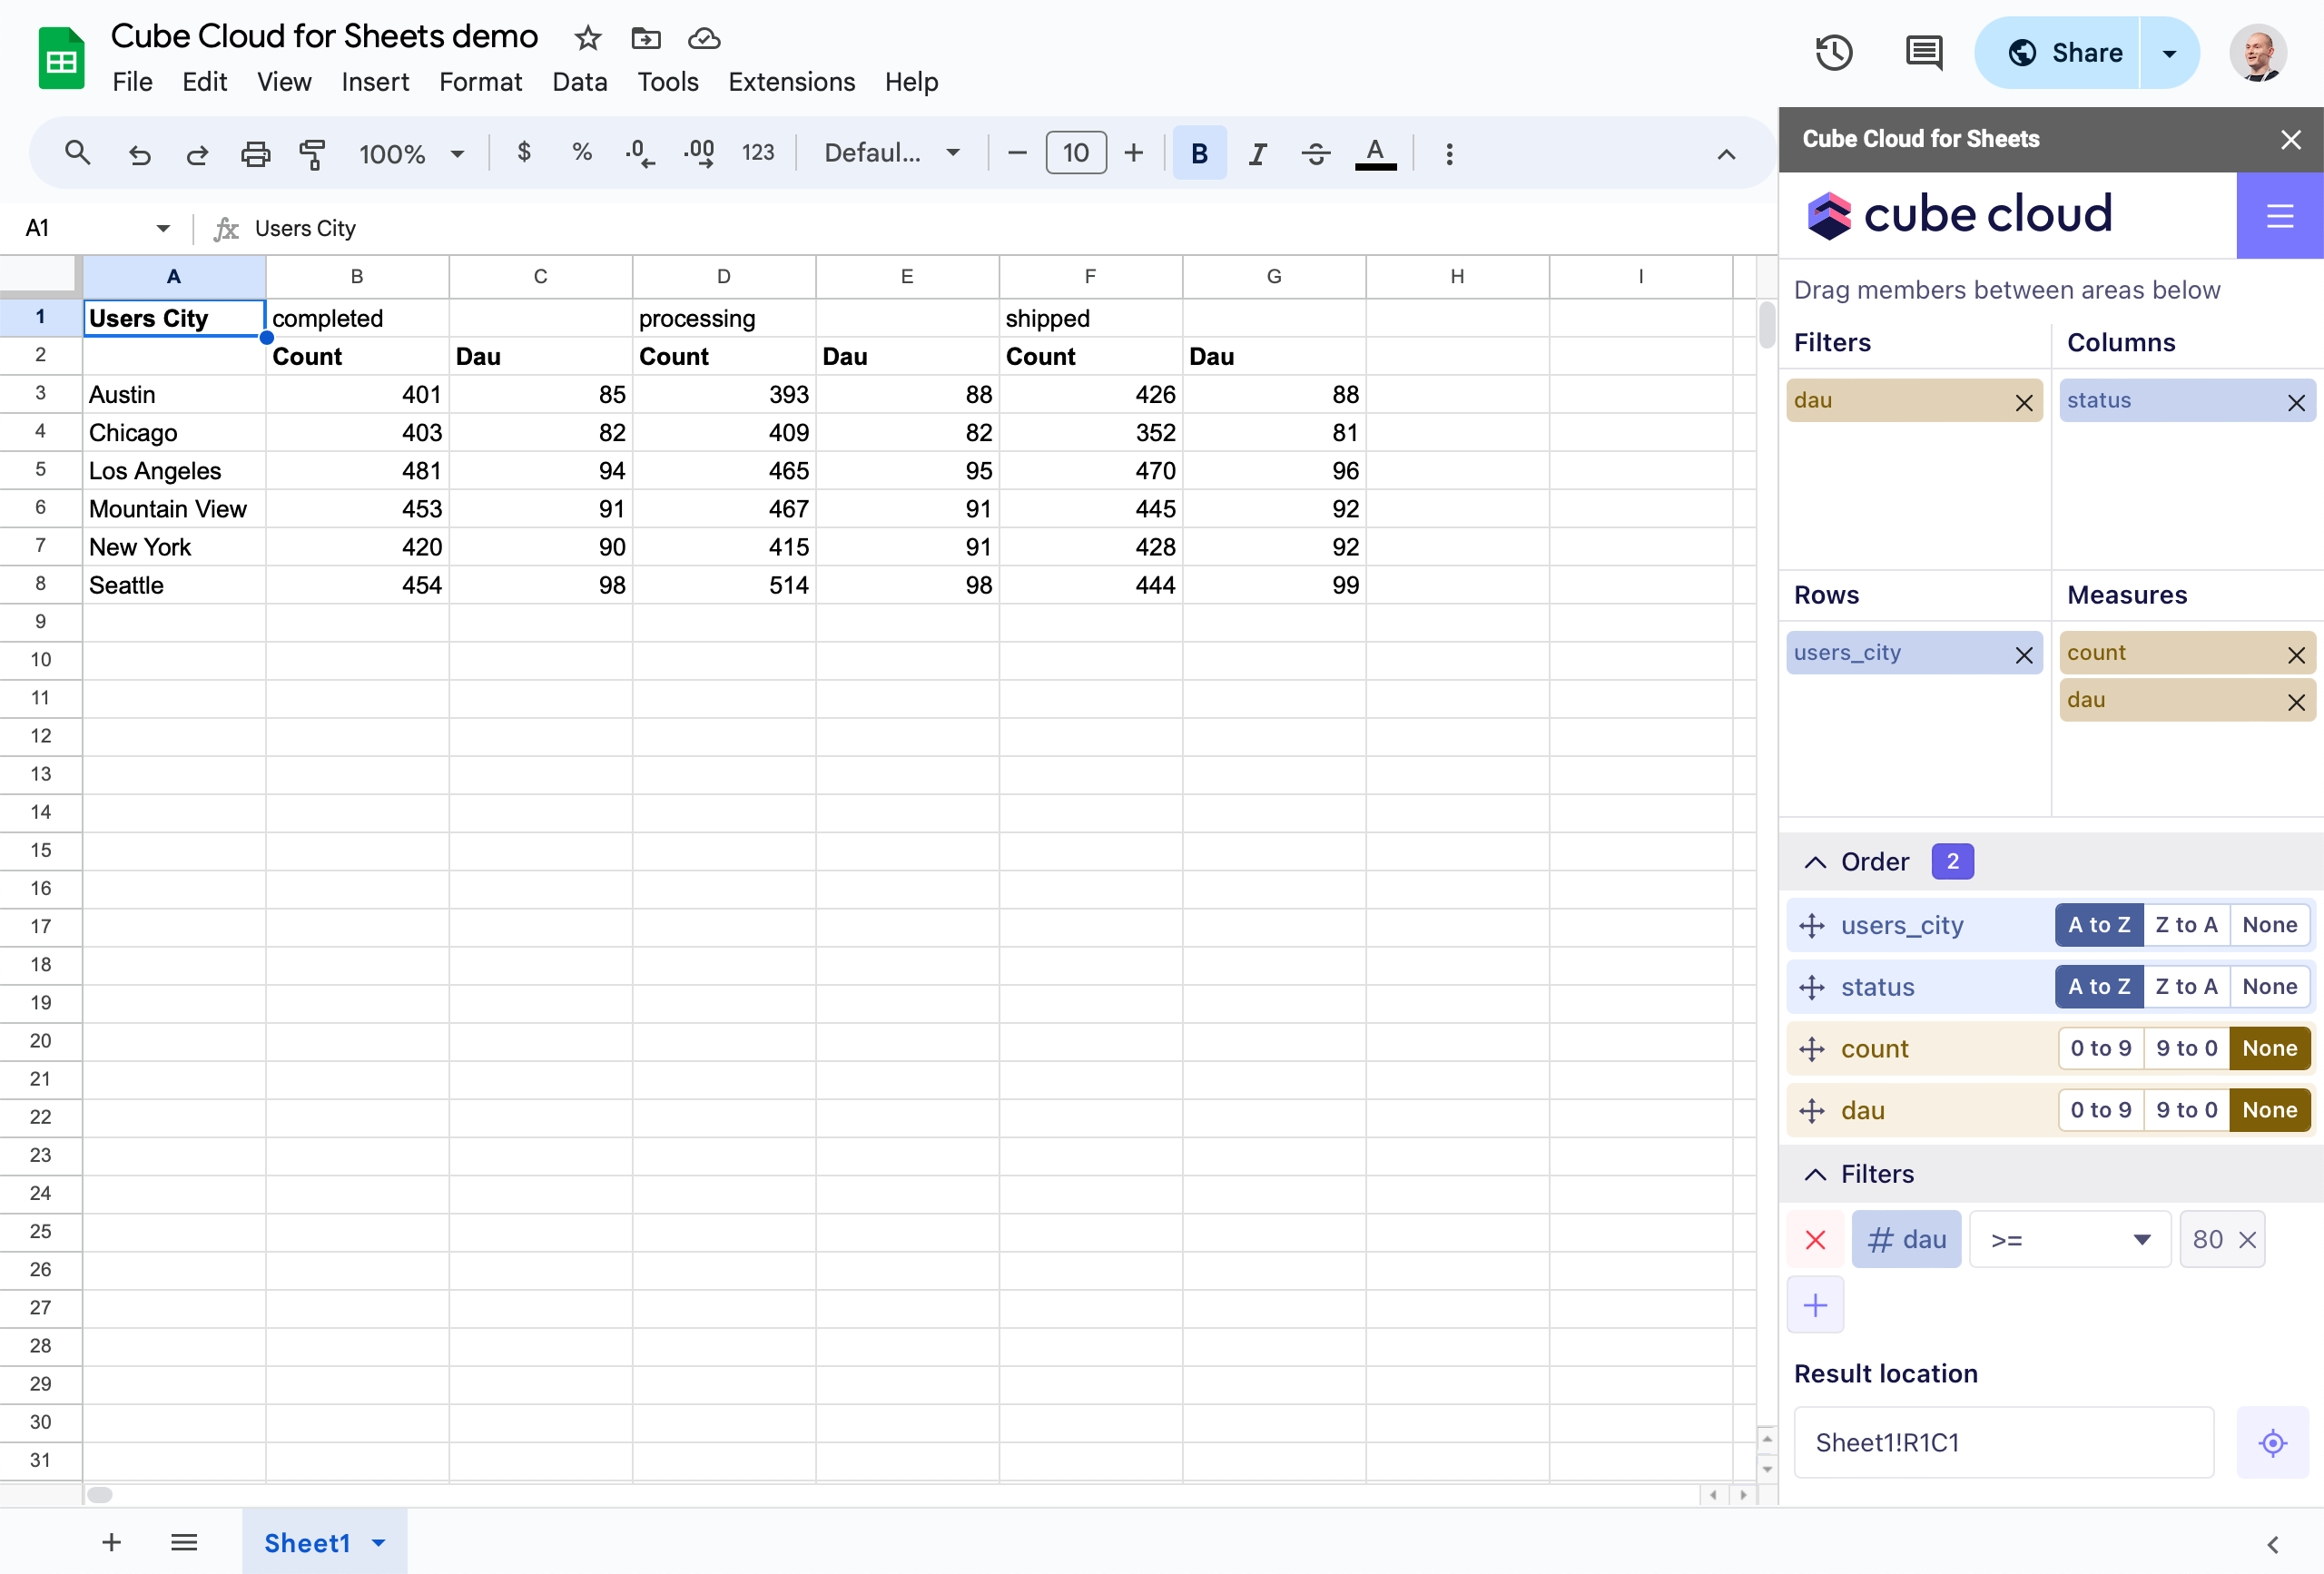Add a new filter with plus icon
The image size is (2324, 1574).
(1815, 1305)
